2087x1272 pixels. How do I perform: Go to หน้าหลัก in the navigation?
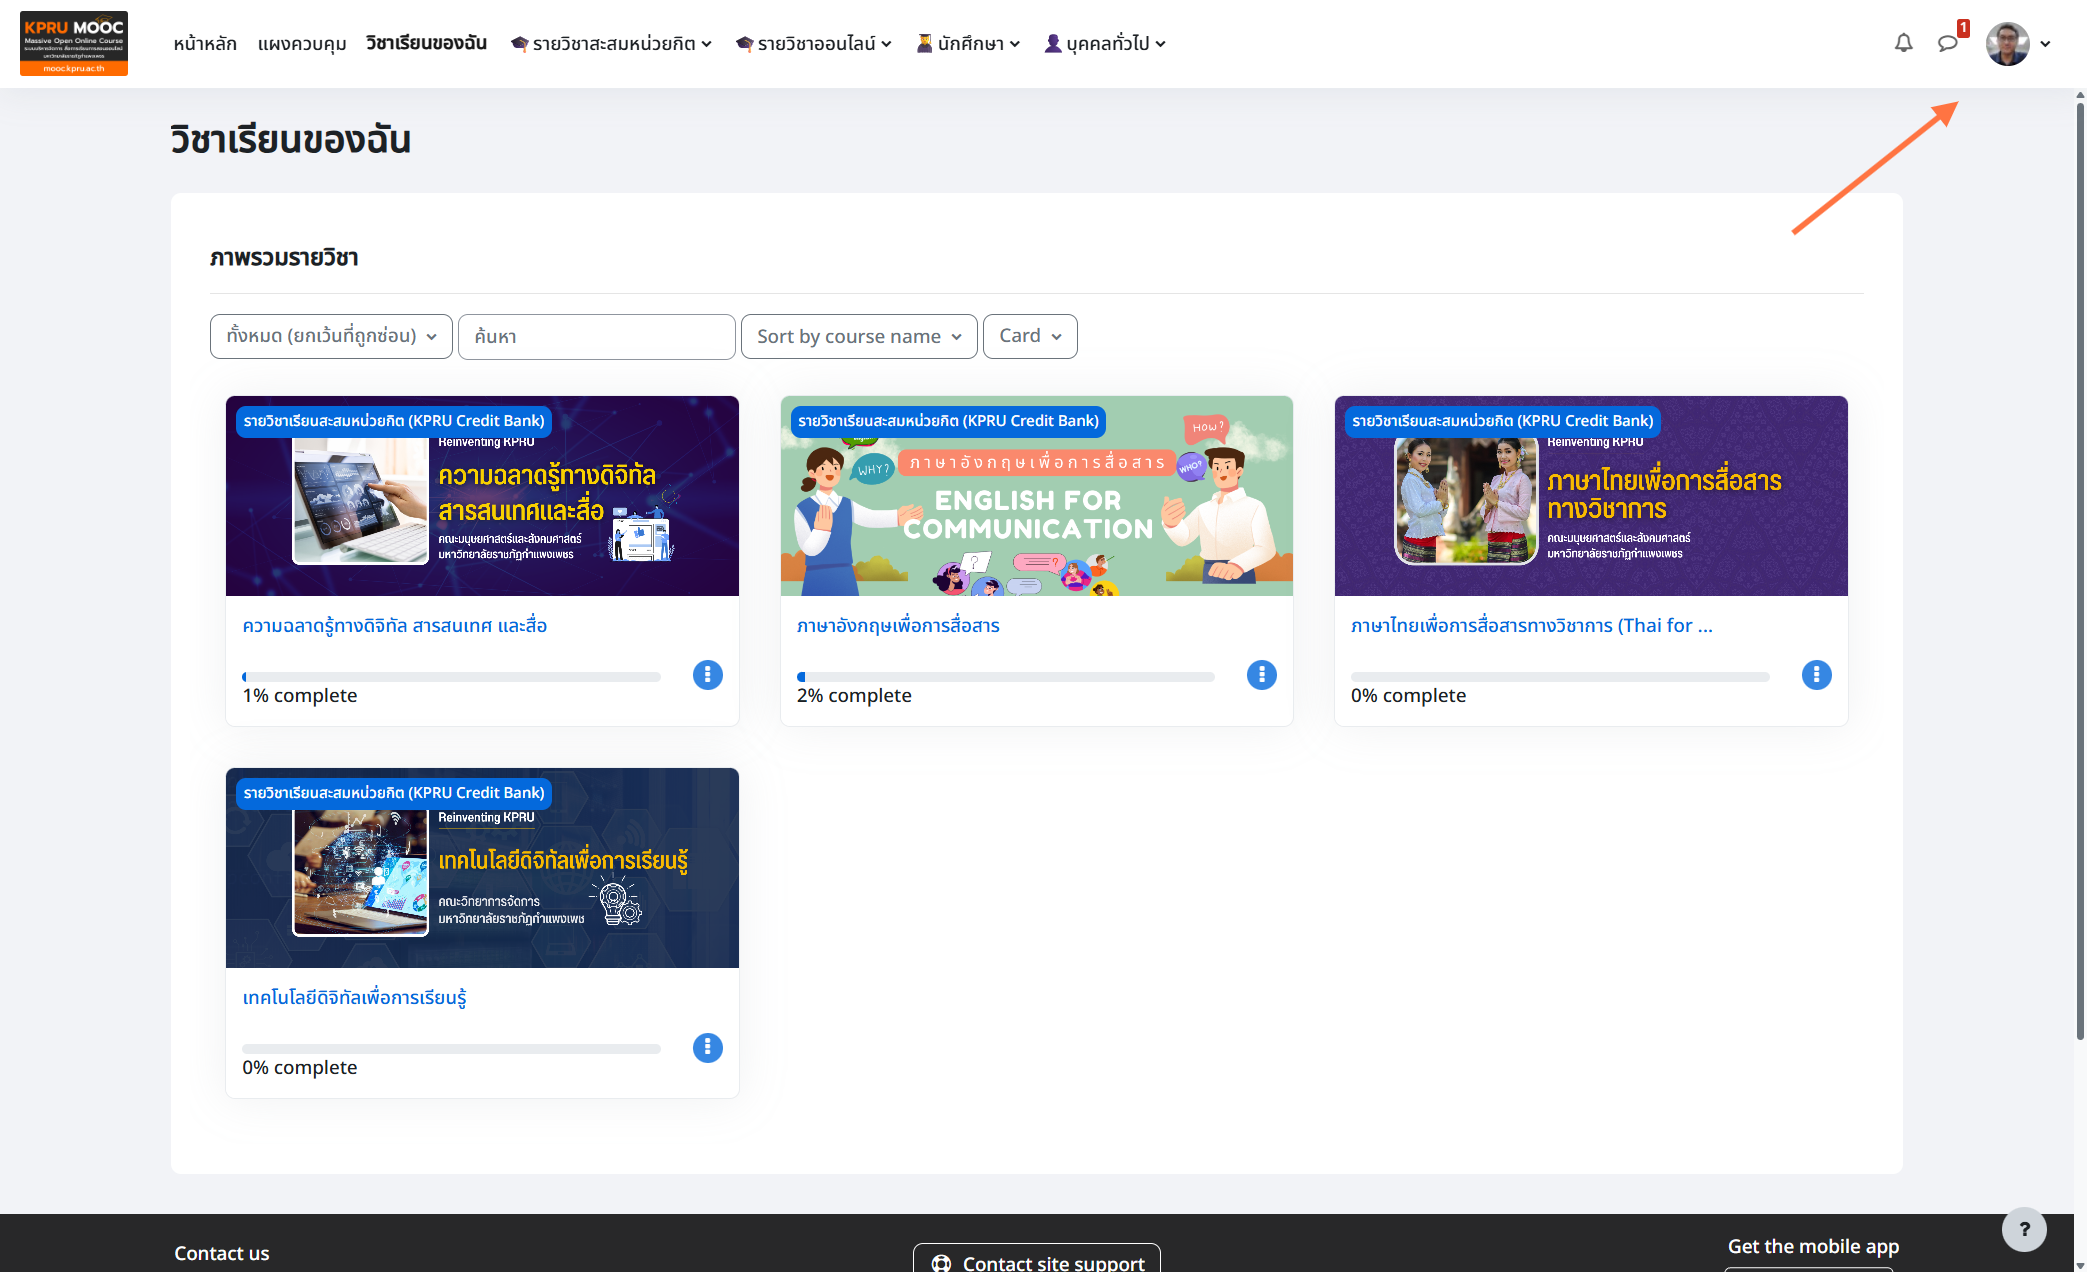tap(205, 43)
